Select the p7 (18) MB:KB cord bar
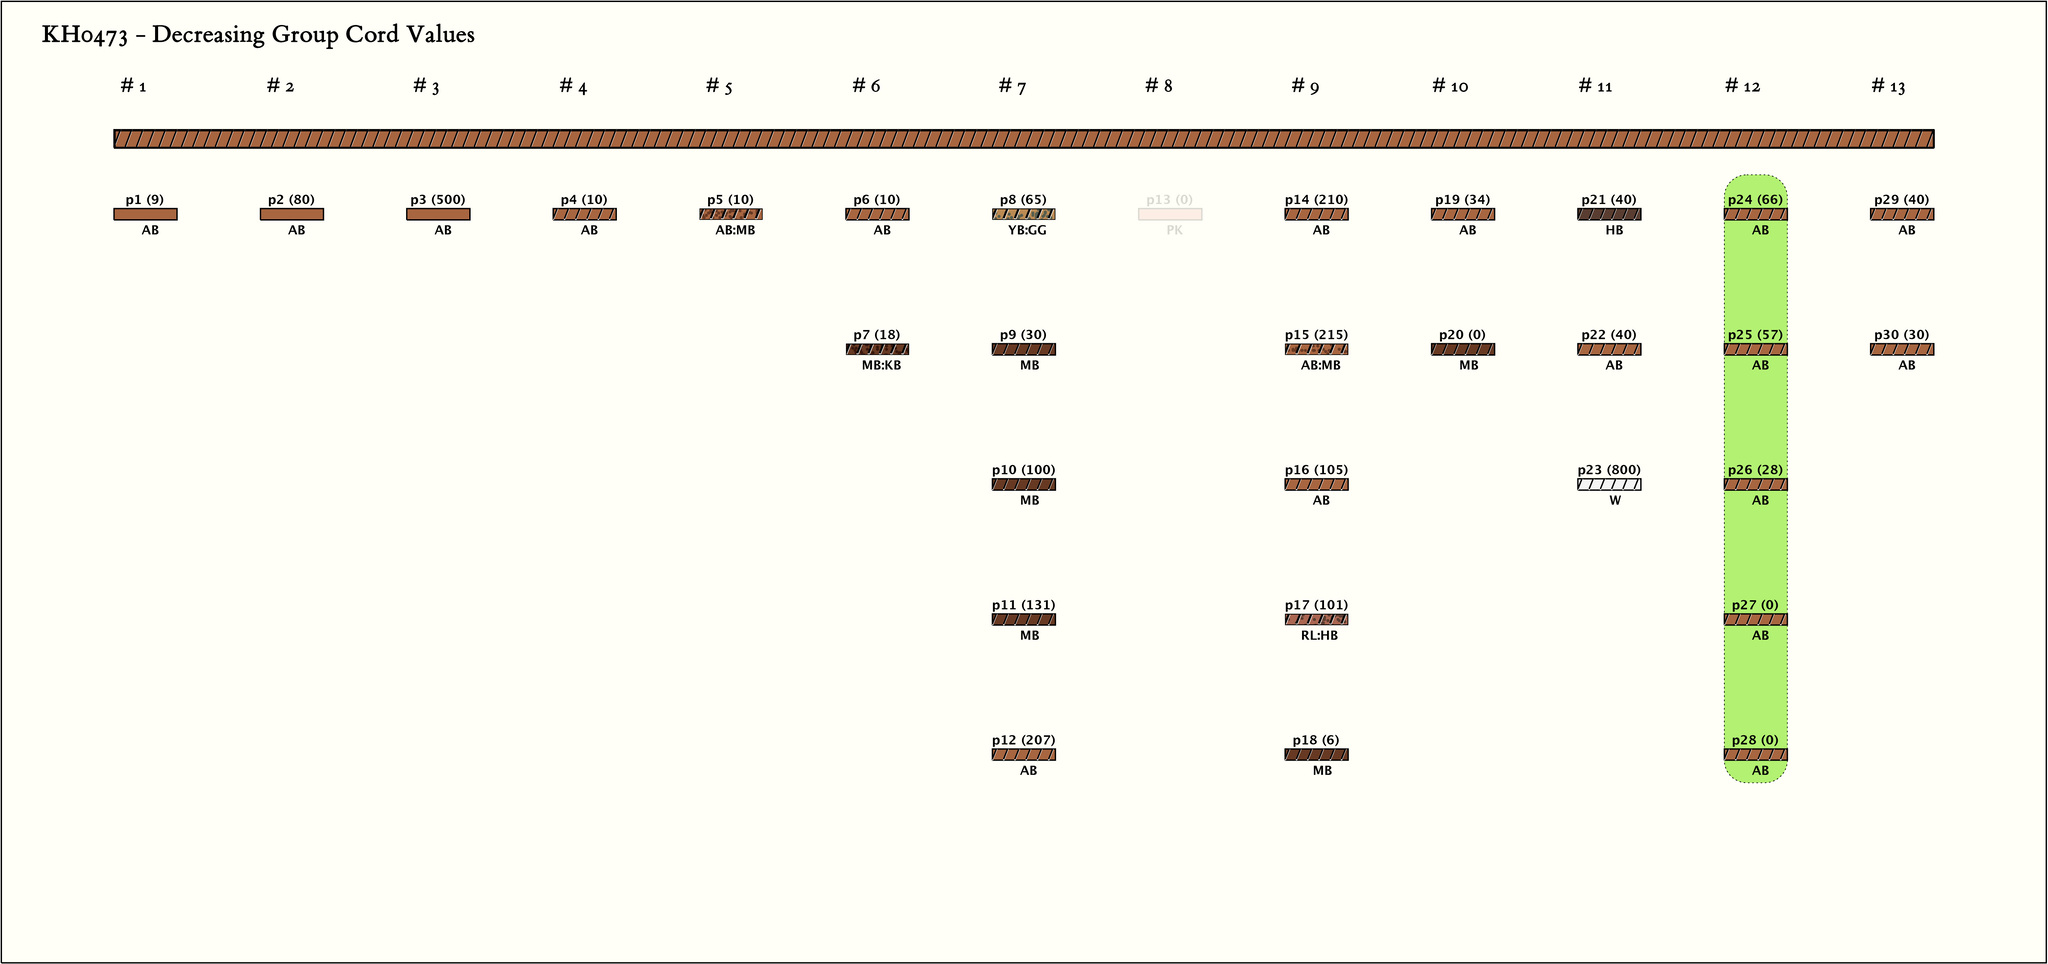Viewport: 2048px width, 964px height. [877, 350]
